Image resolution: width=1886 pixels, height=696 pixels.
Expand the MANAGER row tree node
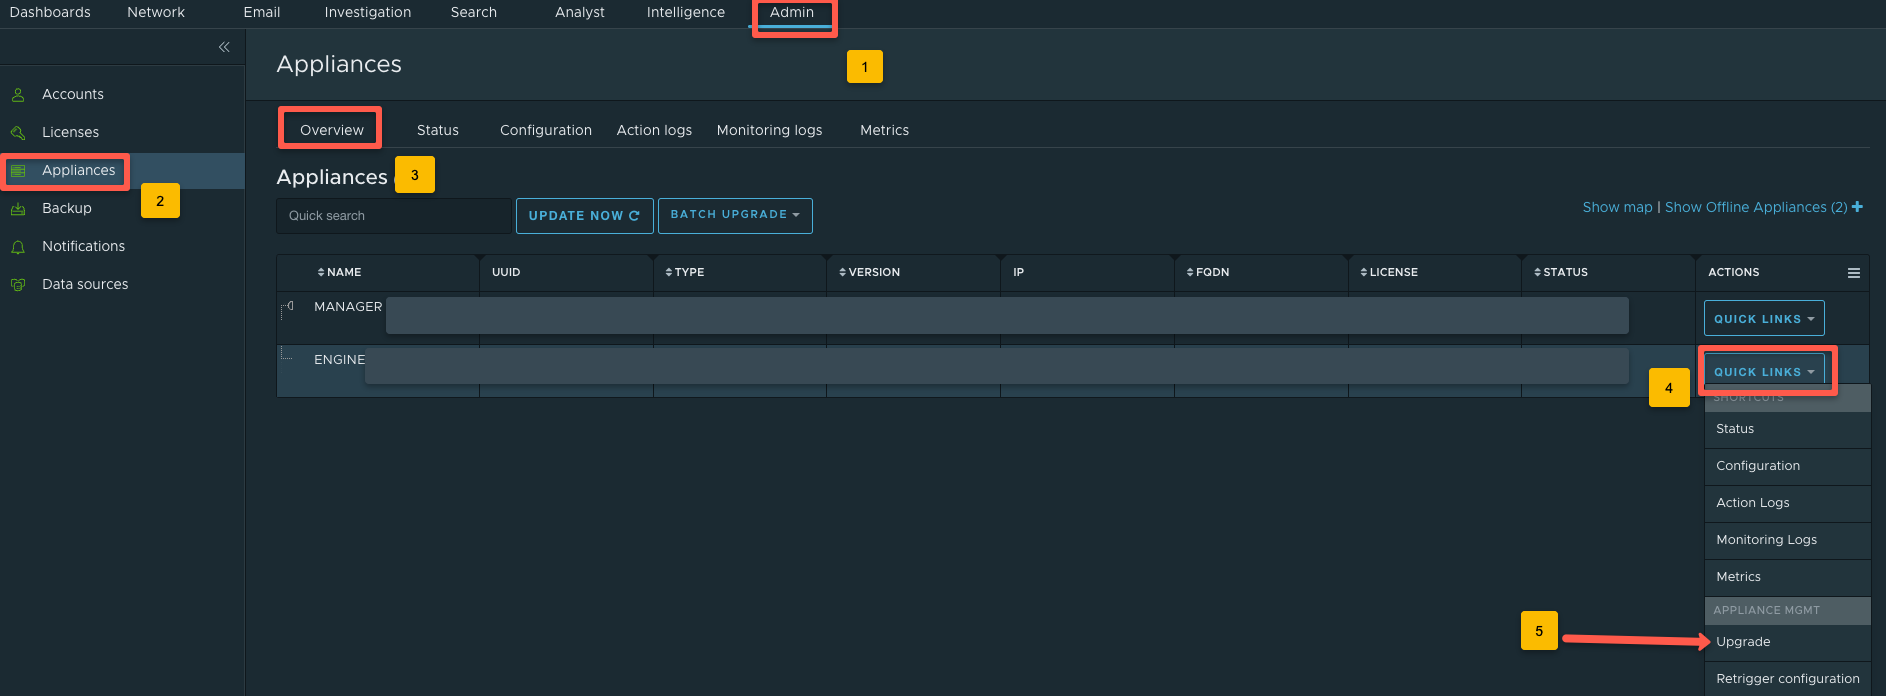click(x=288, y=307)
